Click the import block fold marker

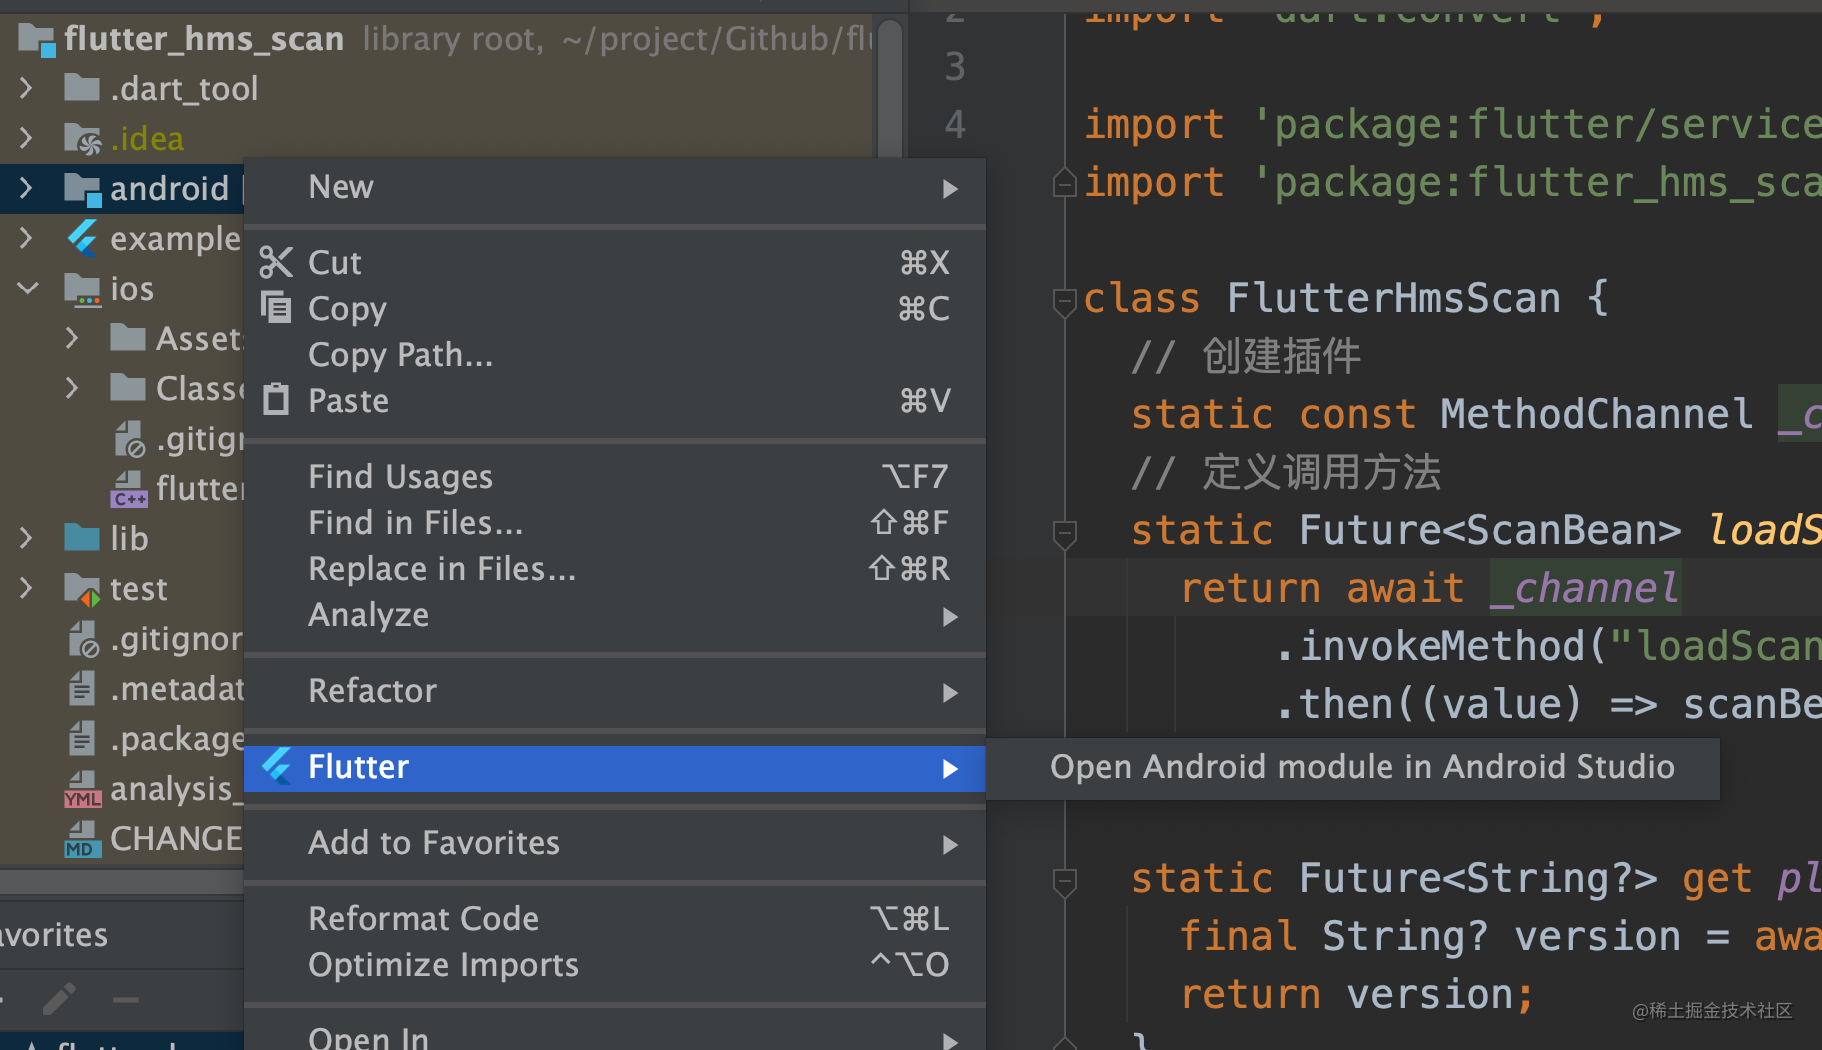[x=1065, y=183]
